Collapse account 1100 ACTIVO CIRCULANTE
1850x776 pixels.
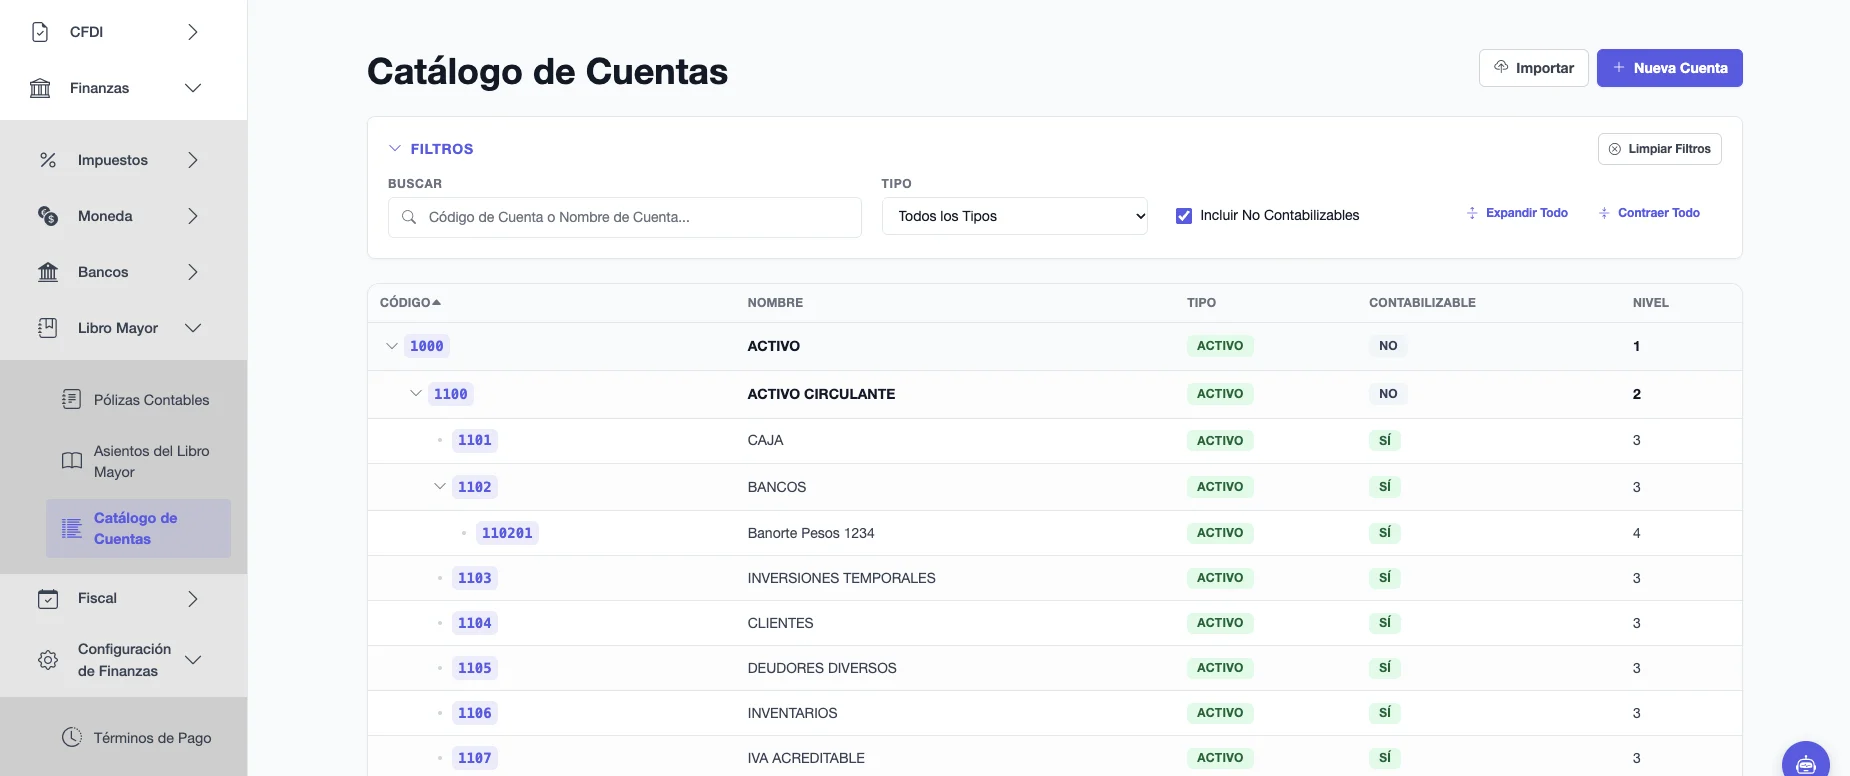416,394
